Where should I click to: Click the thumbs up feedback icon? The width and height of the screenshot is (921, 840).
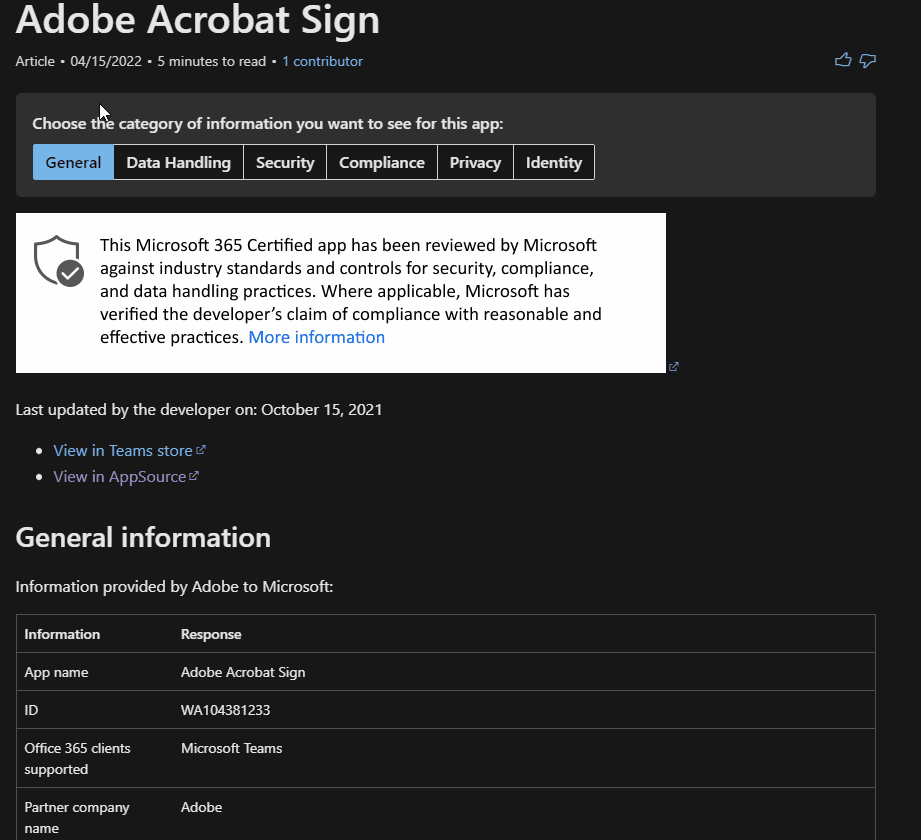pos(843,60)
